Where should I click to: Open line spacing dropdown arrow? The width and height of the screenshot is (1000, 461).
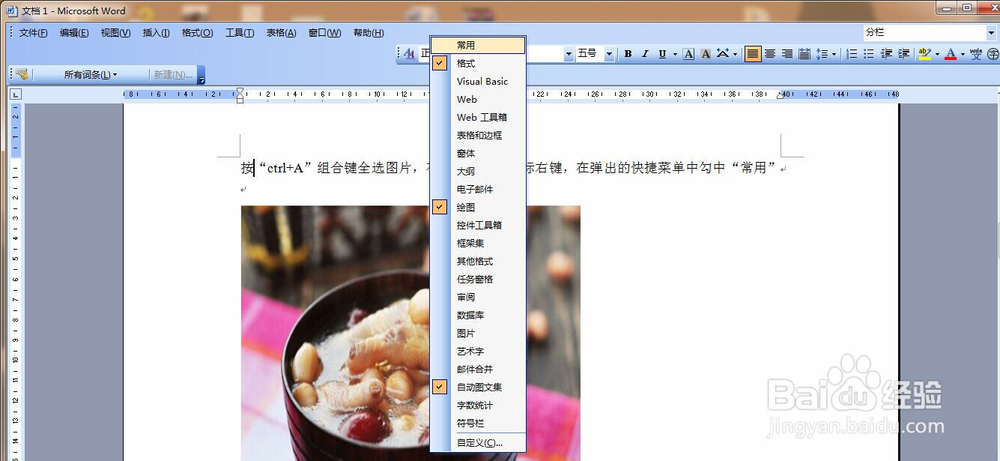[x=833, y=54]
